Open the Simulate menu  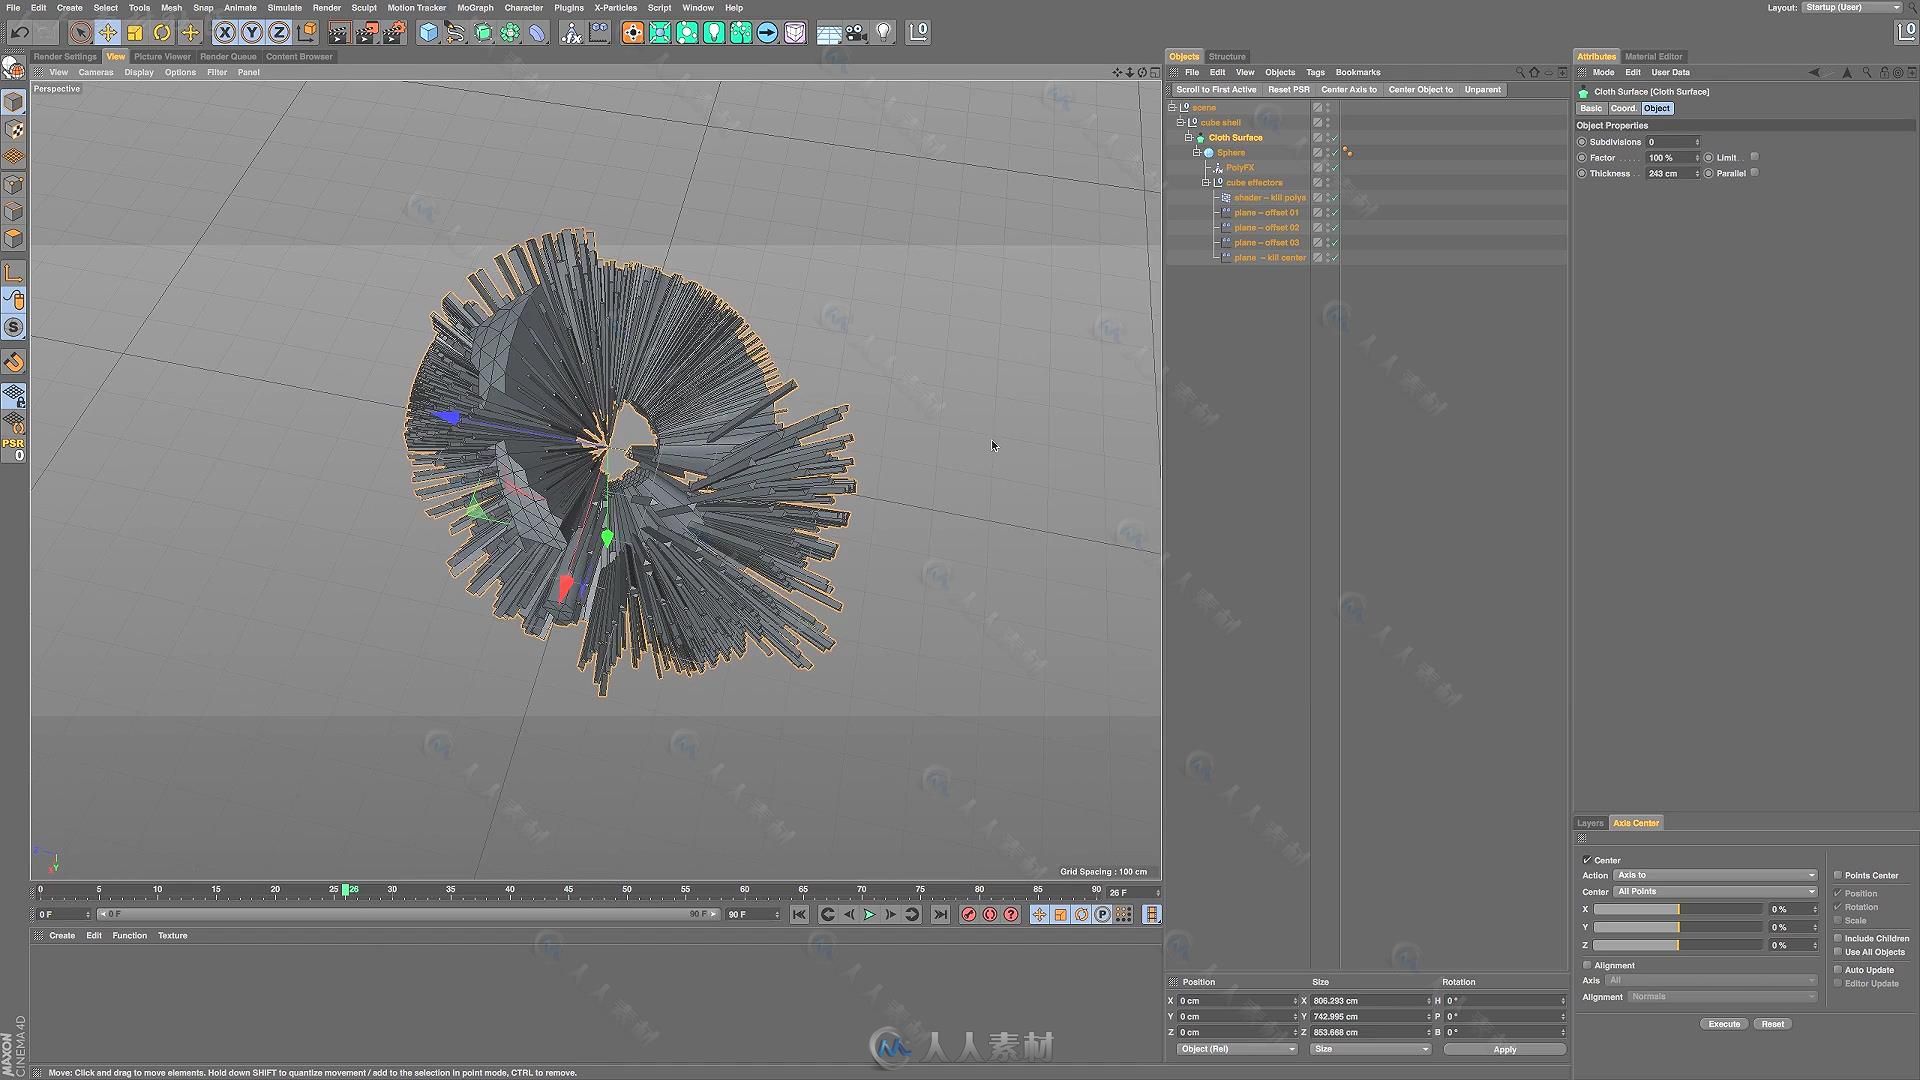click(x=284, y=7)
